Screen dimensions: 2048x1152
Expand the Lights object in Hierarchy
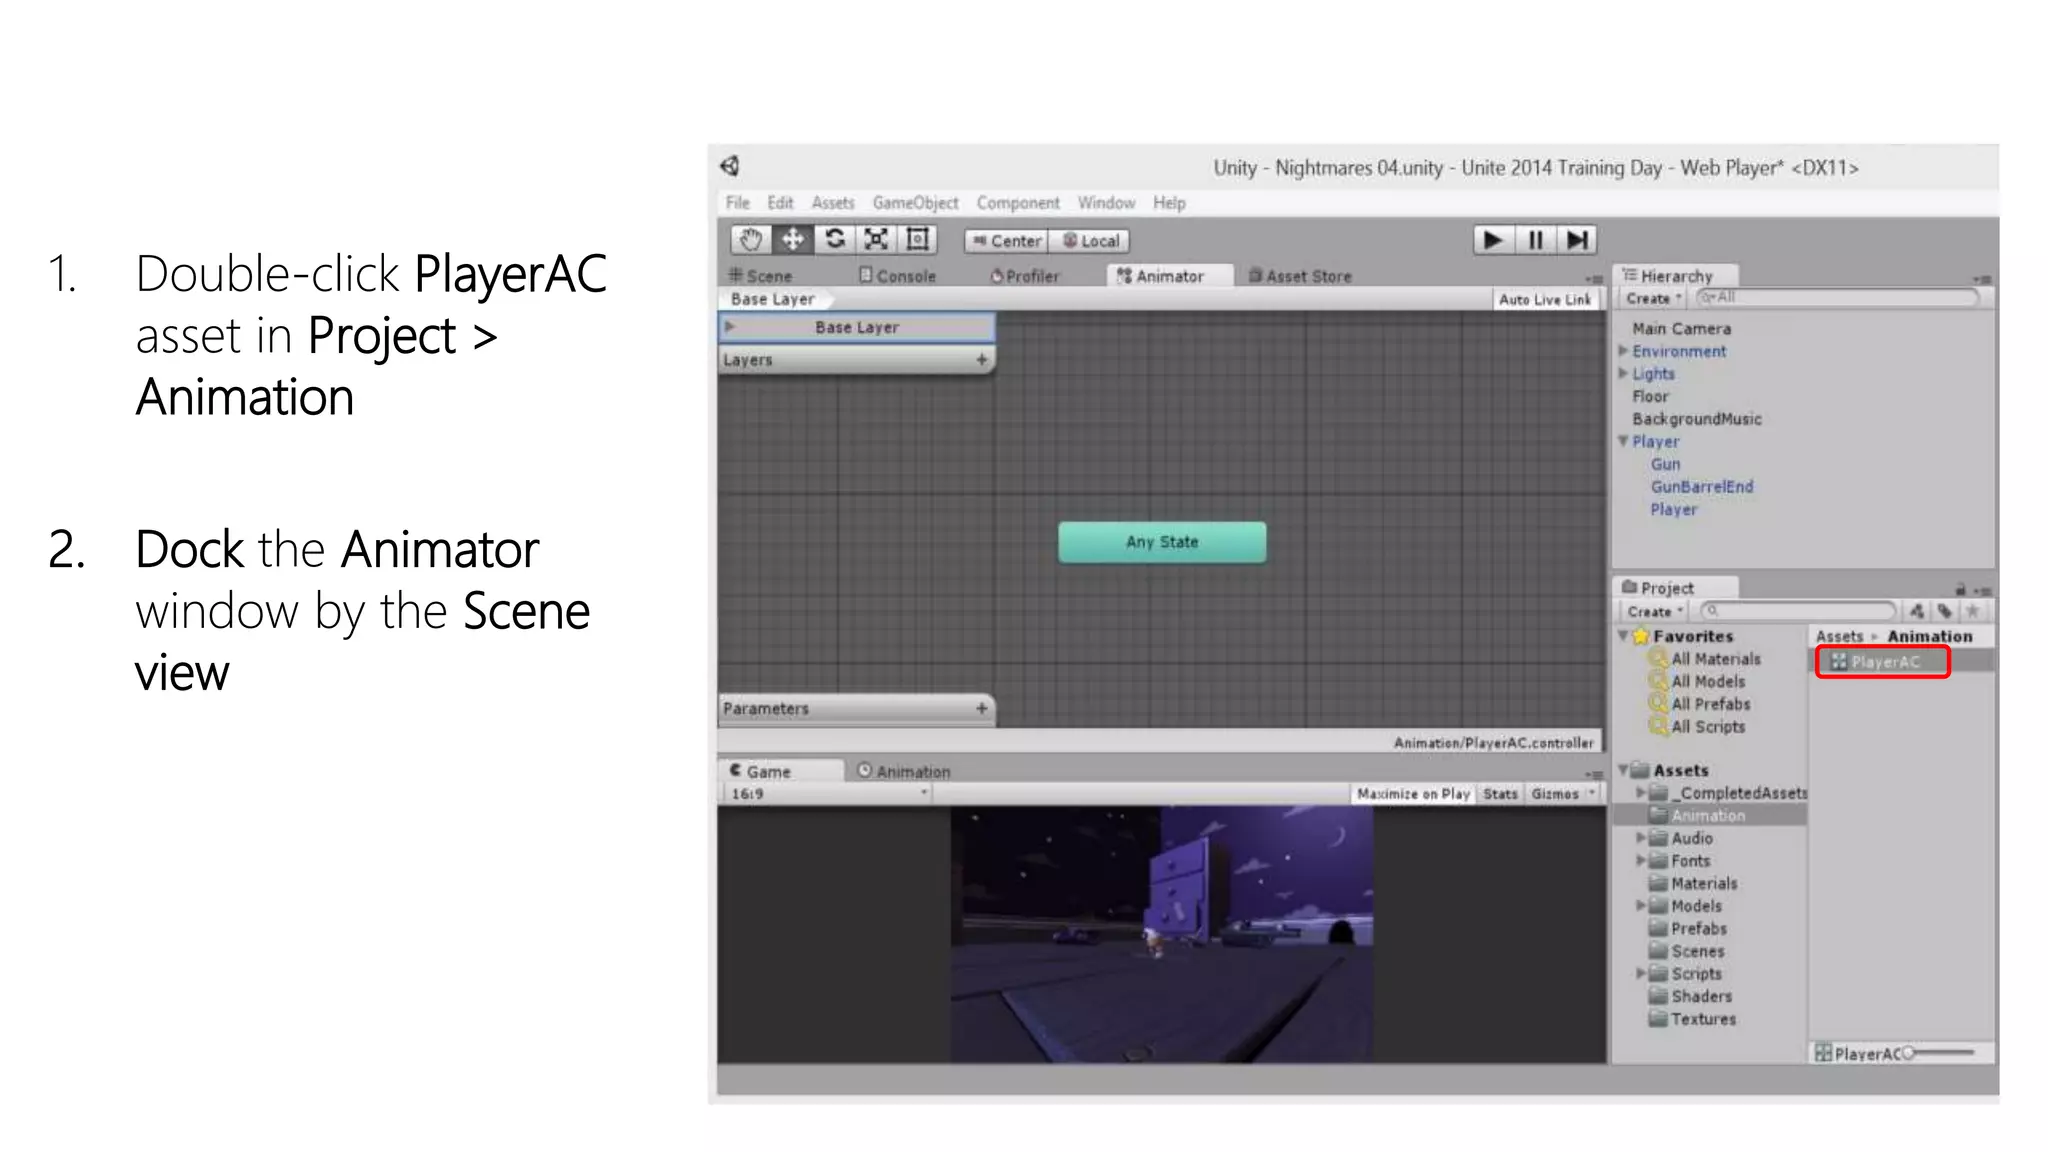tap(1624, 373)
